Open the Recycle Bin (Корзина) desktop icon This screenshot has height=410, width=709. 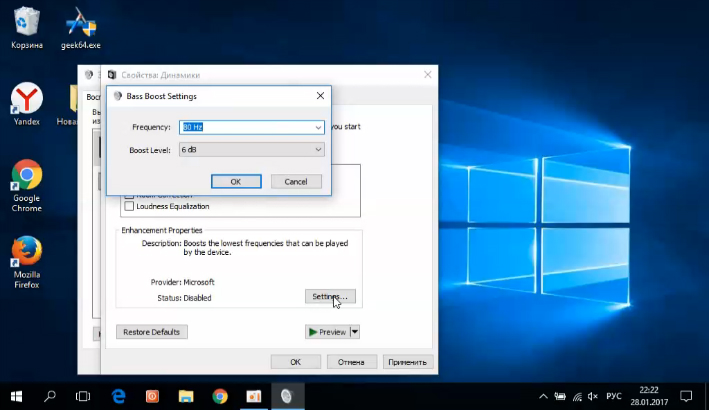click(27, 22)
